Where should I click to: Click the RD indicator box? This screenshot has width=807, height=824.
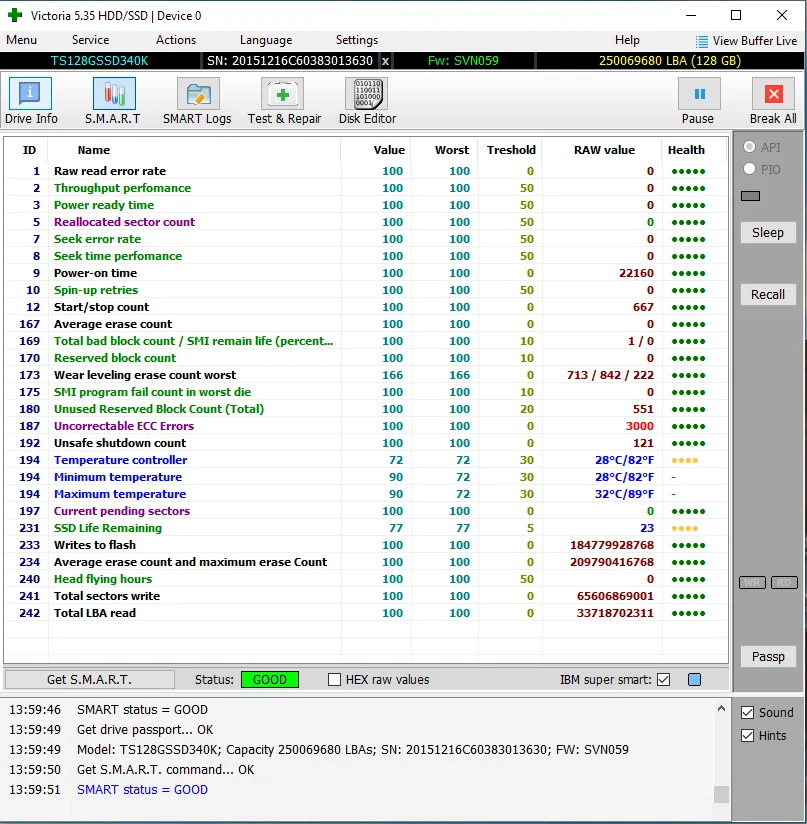coord(784,582)
